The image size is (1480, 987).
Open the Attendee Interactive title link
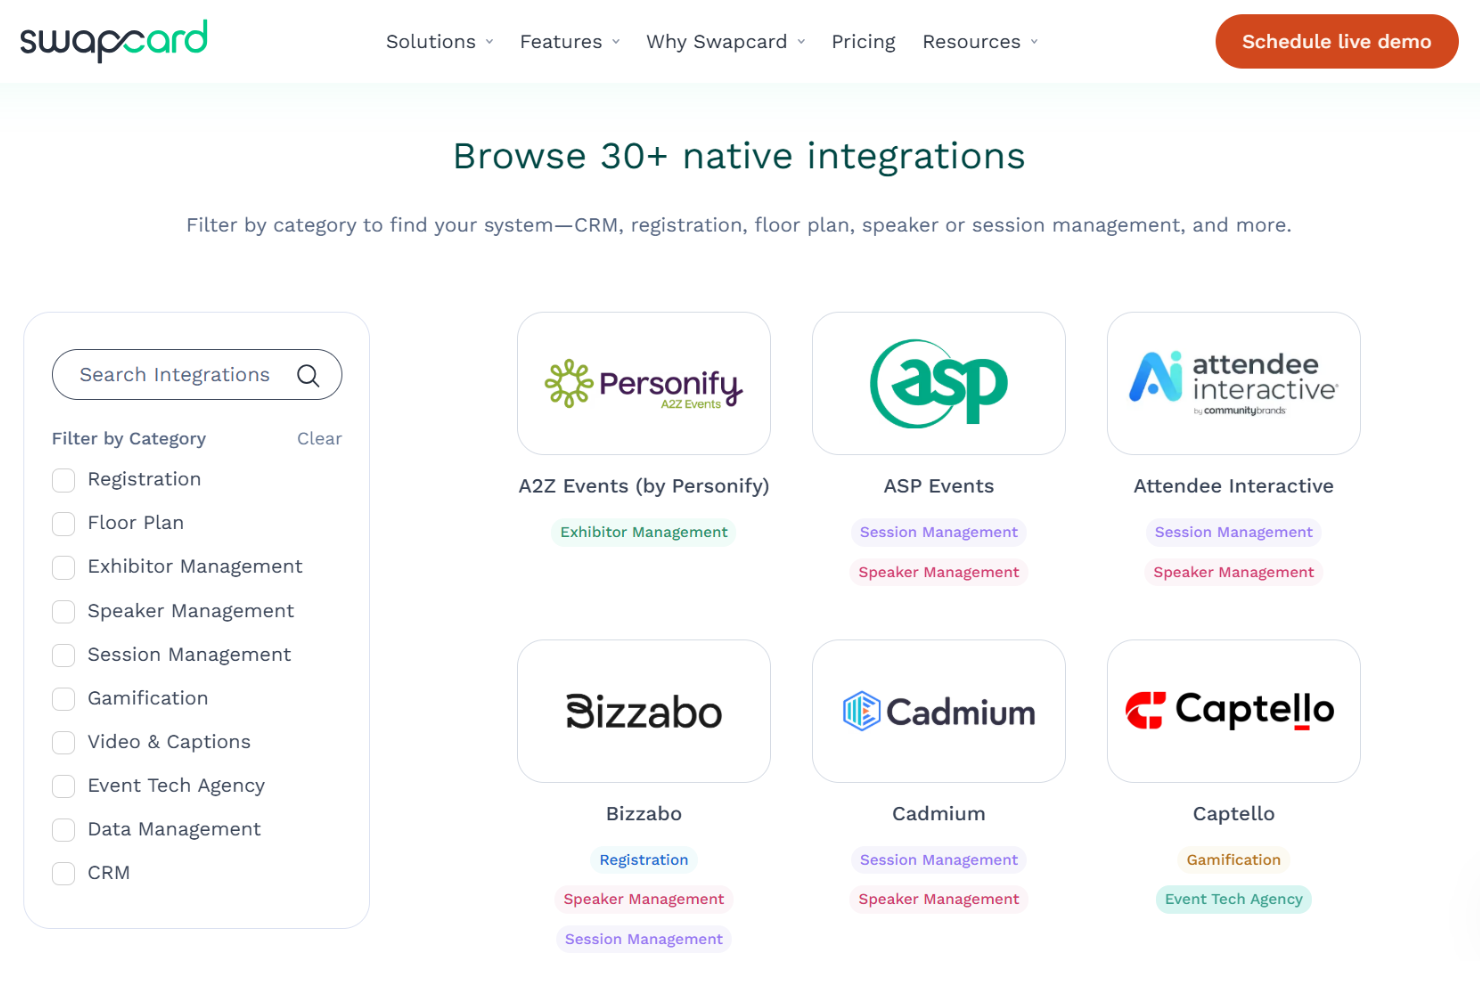point(1234,486)
